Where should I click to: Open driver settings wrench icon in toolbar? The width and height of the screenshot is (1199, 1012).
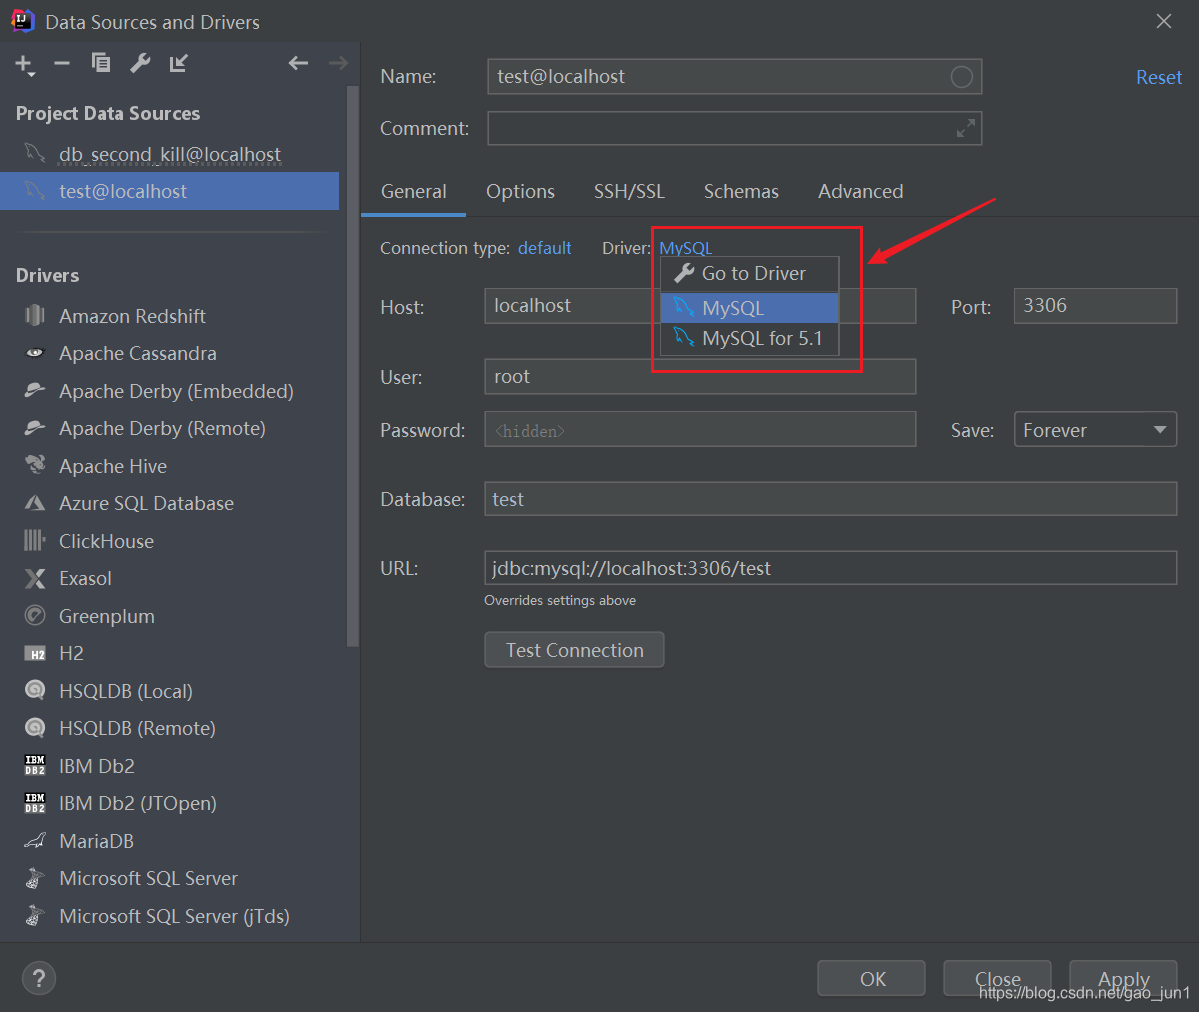[140, 63]
